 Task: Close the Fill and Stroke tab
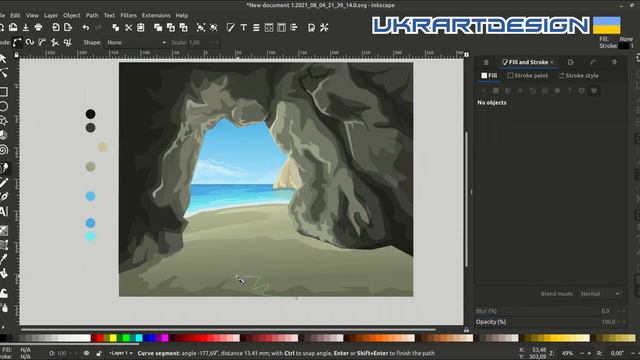(552, 62)
